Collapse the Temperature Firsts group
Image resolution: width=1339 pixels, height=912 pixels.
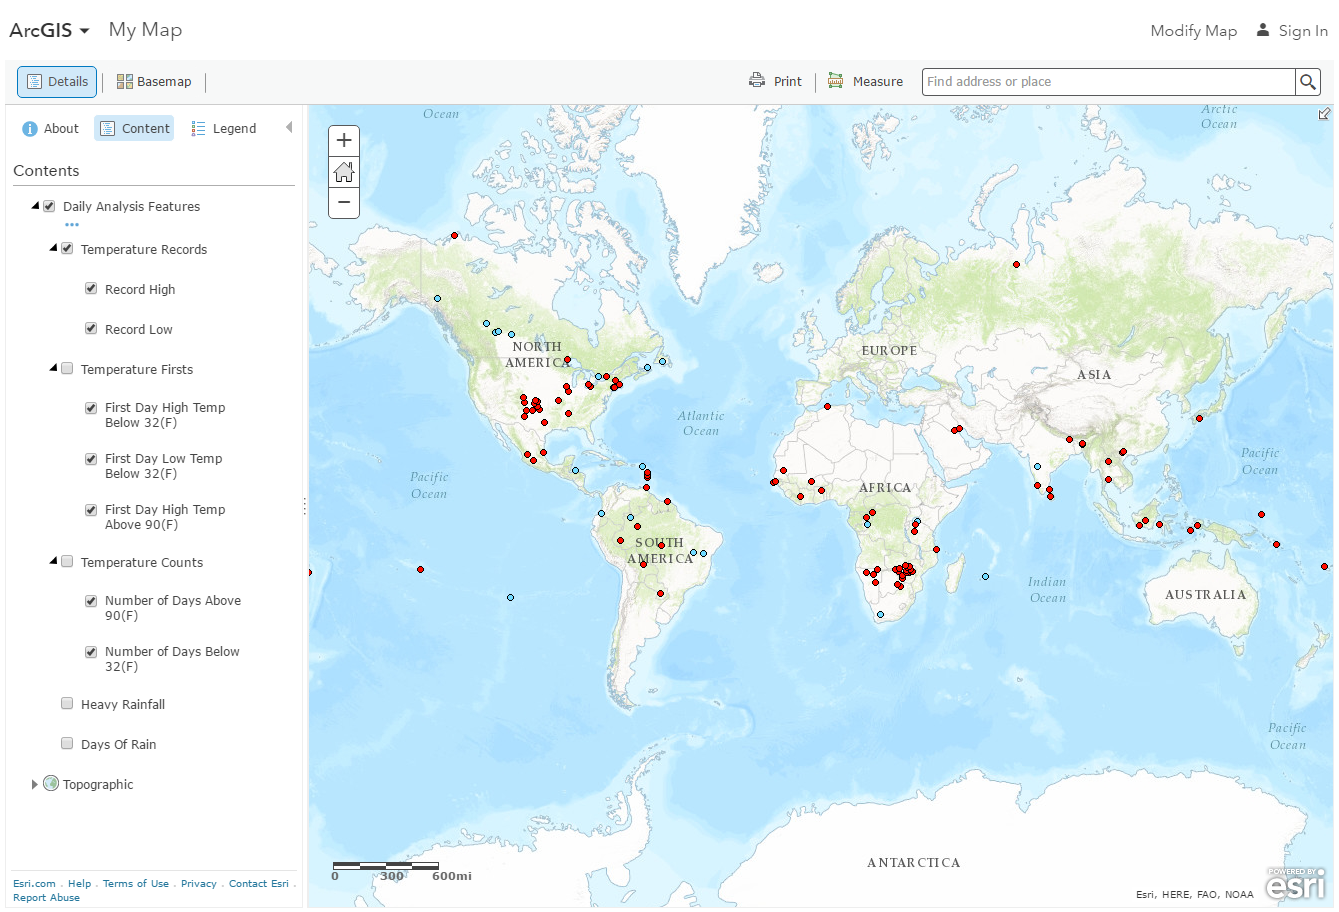pyautogui.click(x=54, y=368)
